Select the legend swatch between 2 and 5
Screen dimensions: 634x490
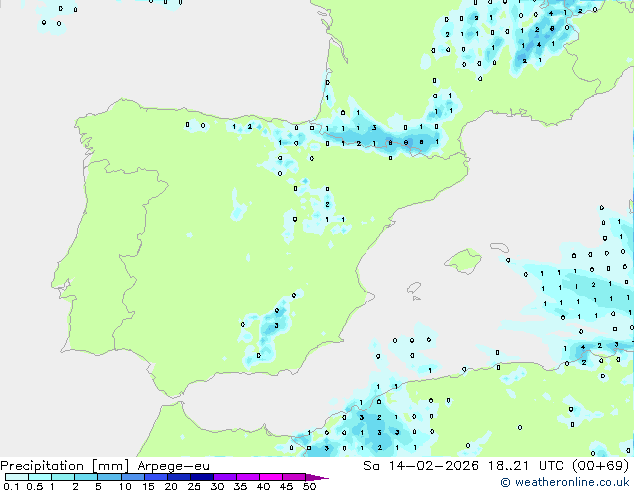pos(86,477)
